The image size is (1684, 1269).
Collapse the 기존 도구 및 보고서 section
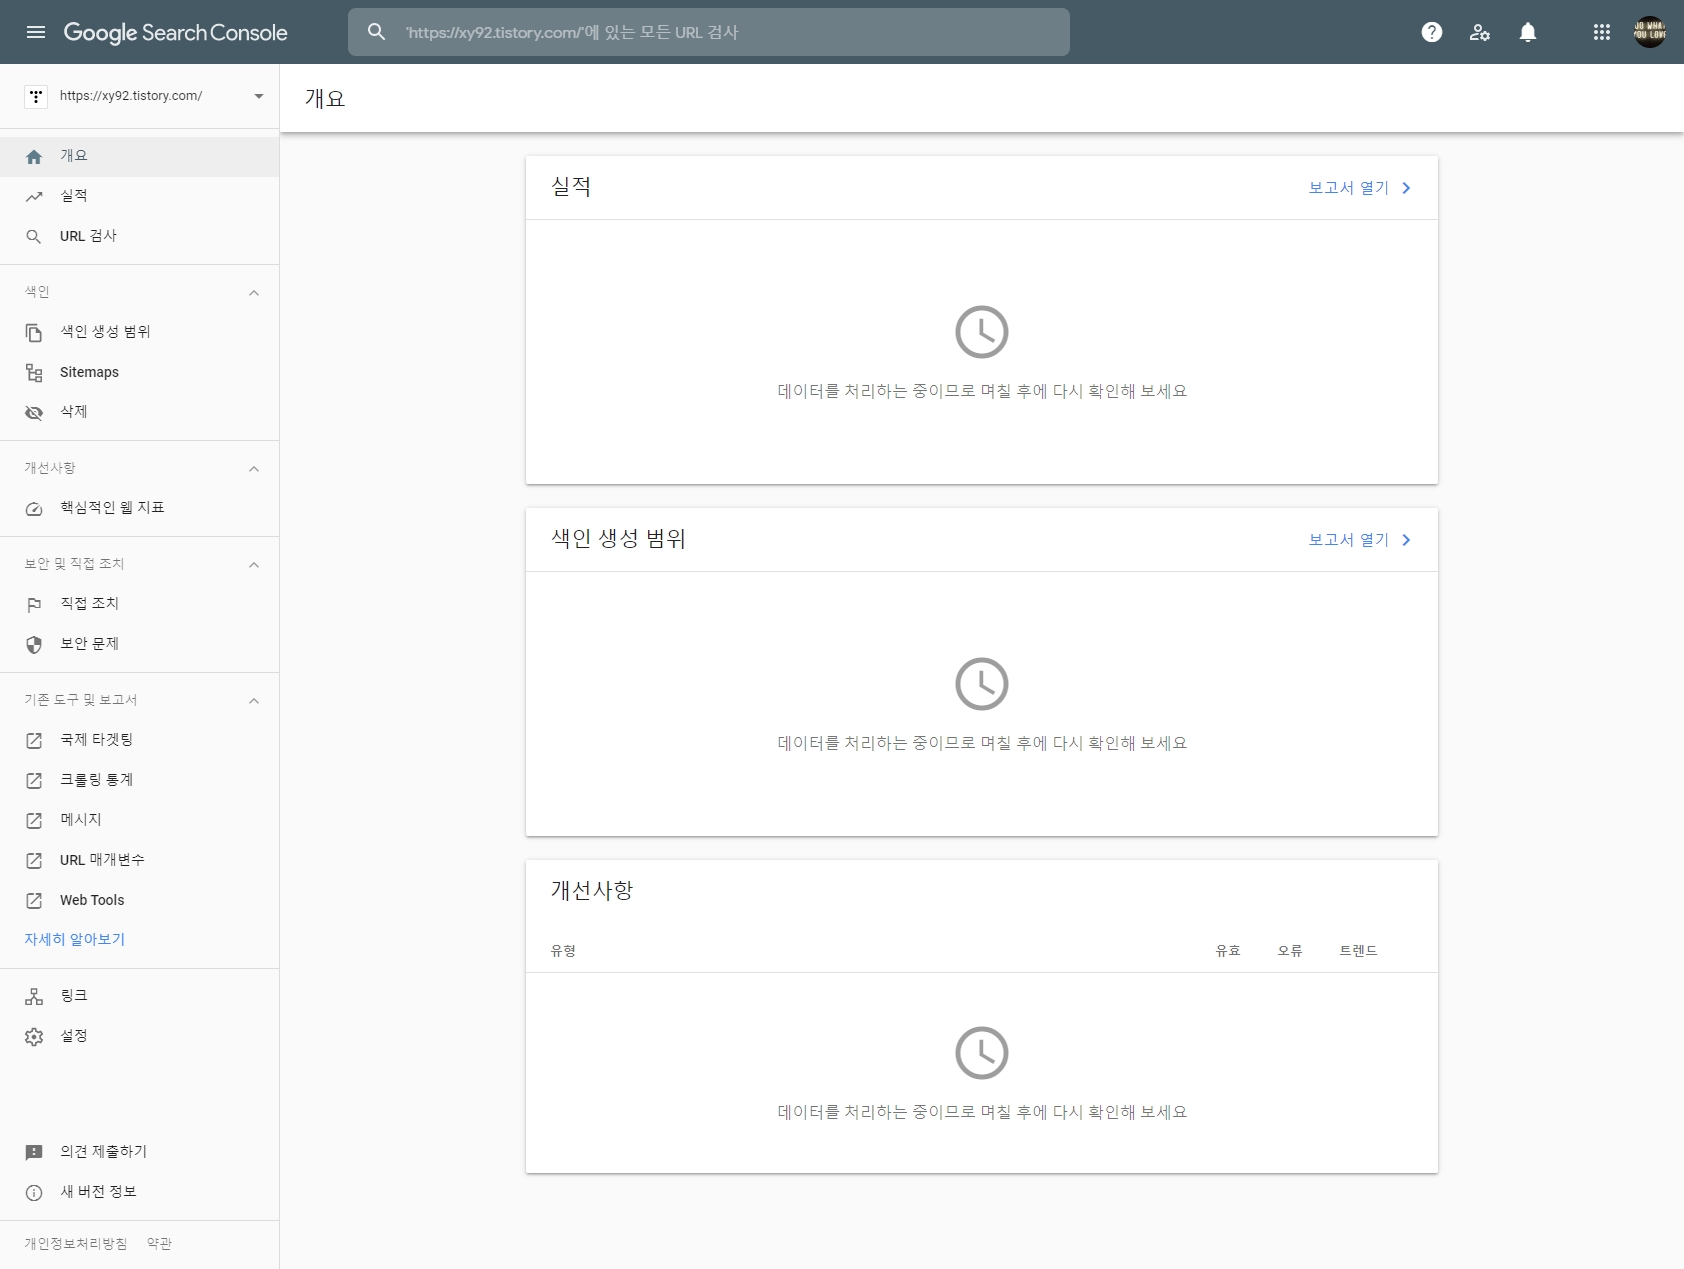point(254,701)
